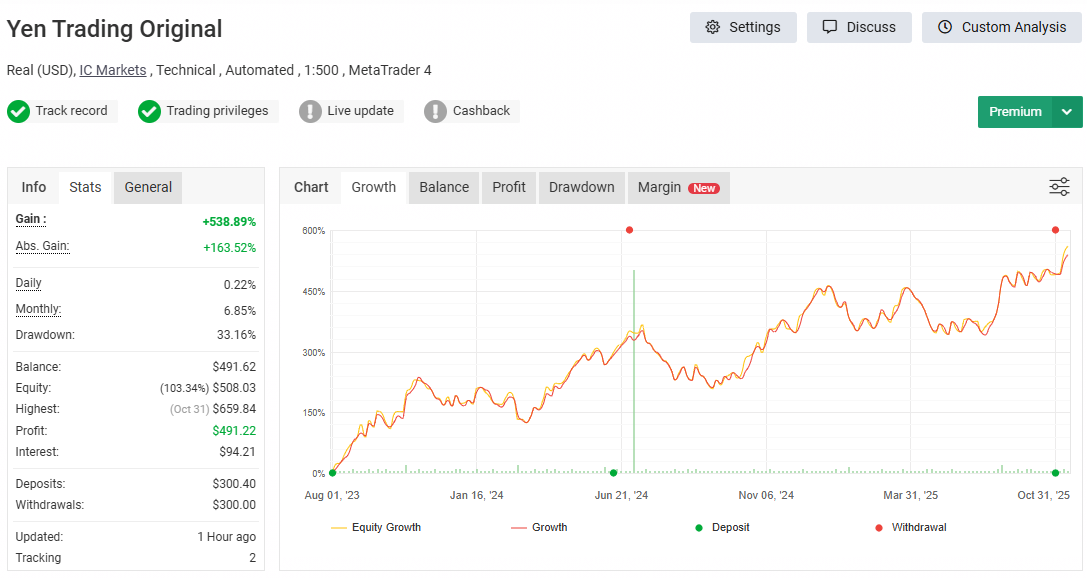
Task: Click the Trading privileges green checkmark icon
Action: 149,111
